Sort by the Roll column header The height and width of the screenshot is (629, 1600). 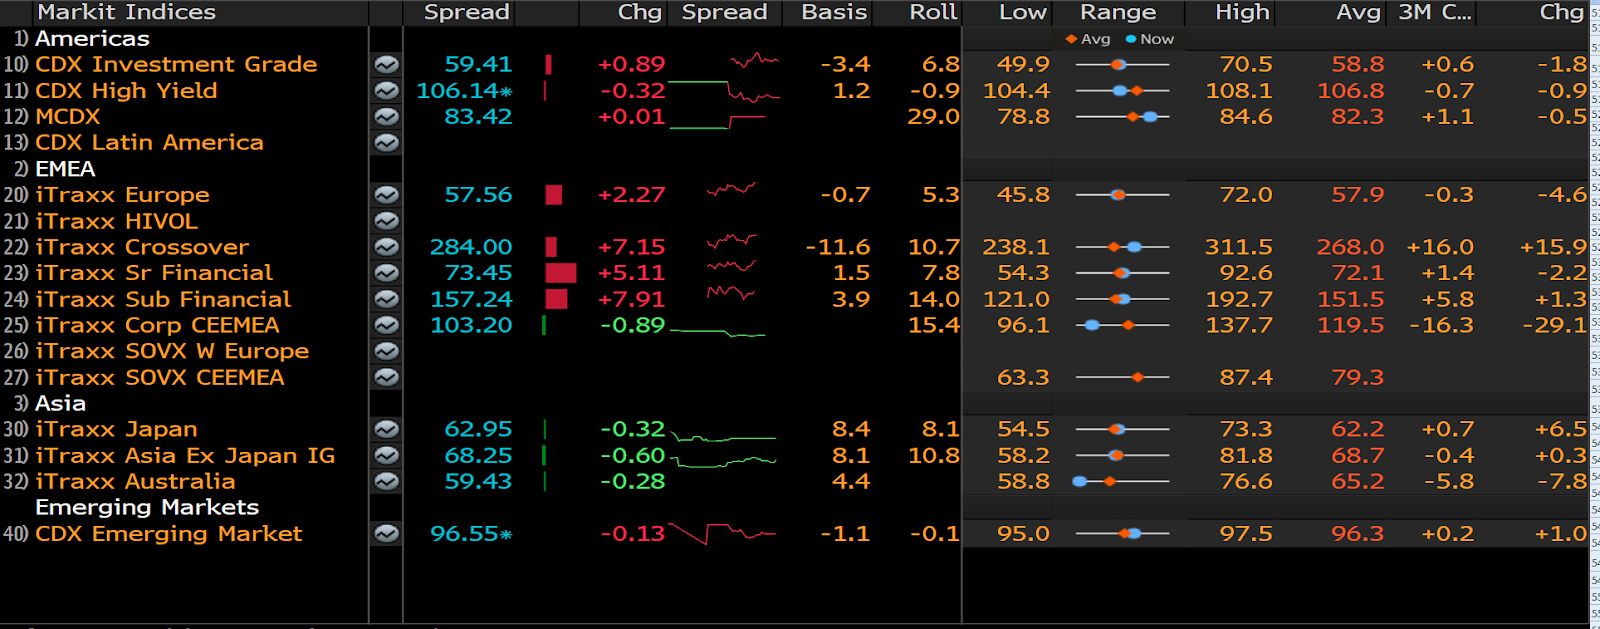933,12
